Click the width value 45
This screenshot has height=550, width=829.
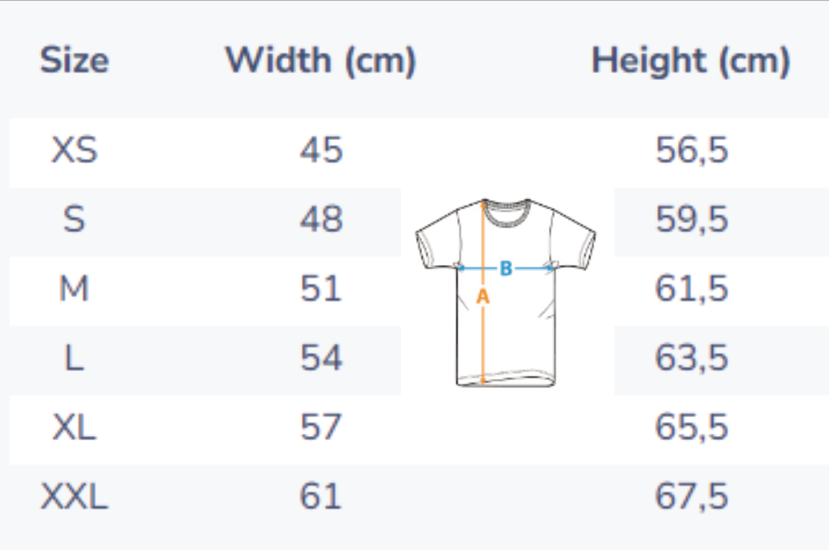click(x=321, y=151)
